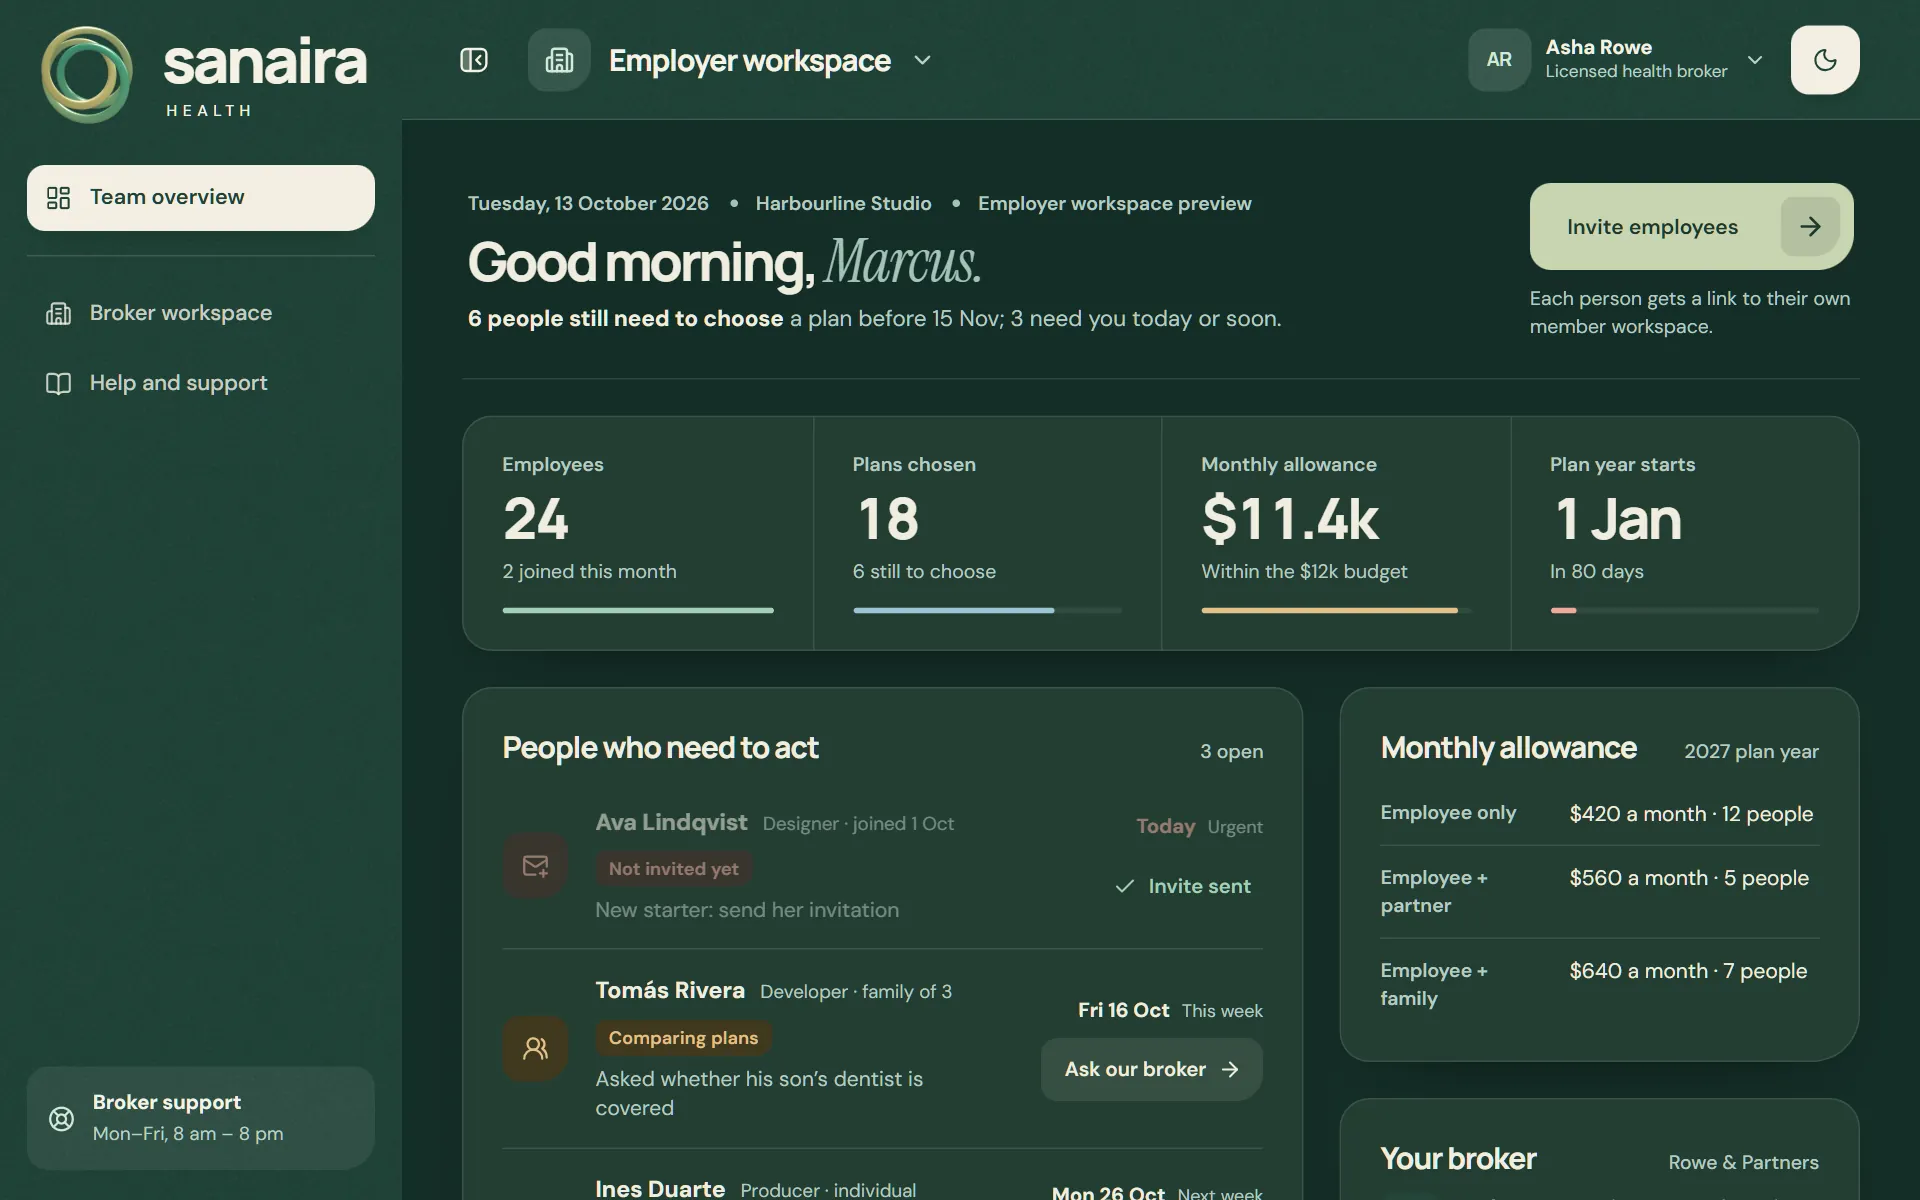Open the Broker support card
This screenshot has height=1200, width=1920.
(201, 1118)
